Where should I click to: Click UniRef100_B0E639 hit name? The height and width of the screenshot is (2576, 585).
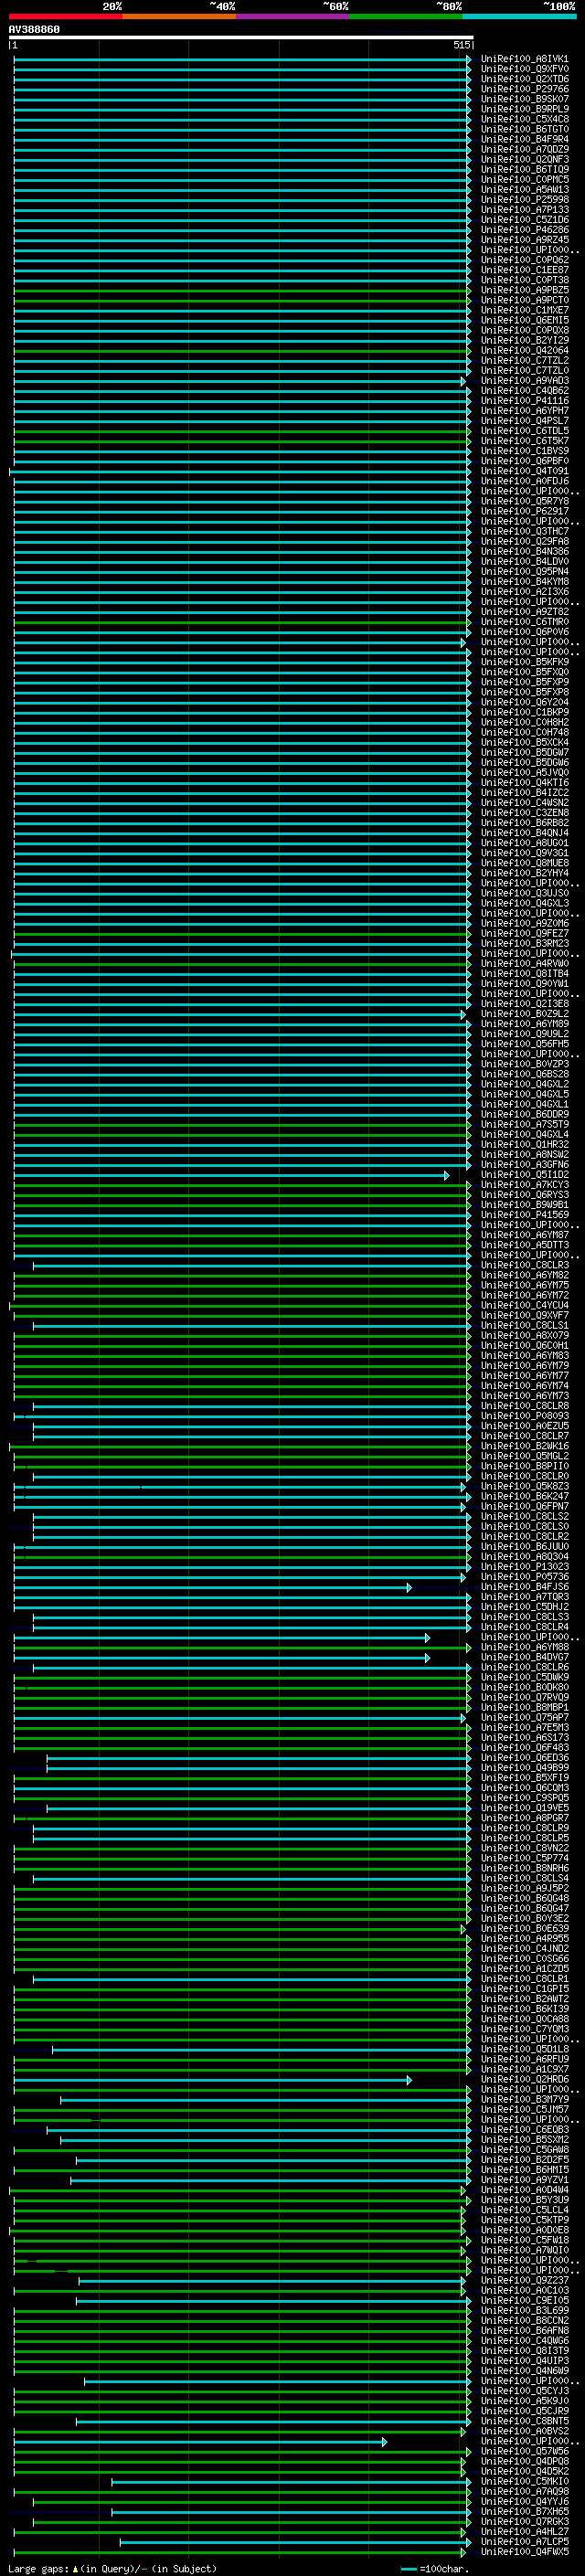click(x=524, y=1928)
